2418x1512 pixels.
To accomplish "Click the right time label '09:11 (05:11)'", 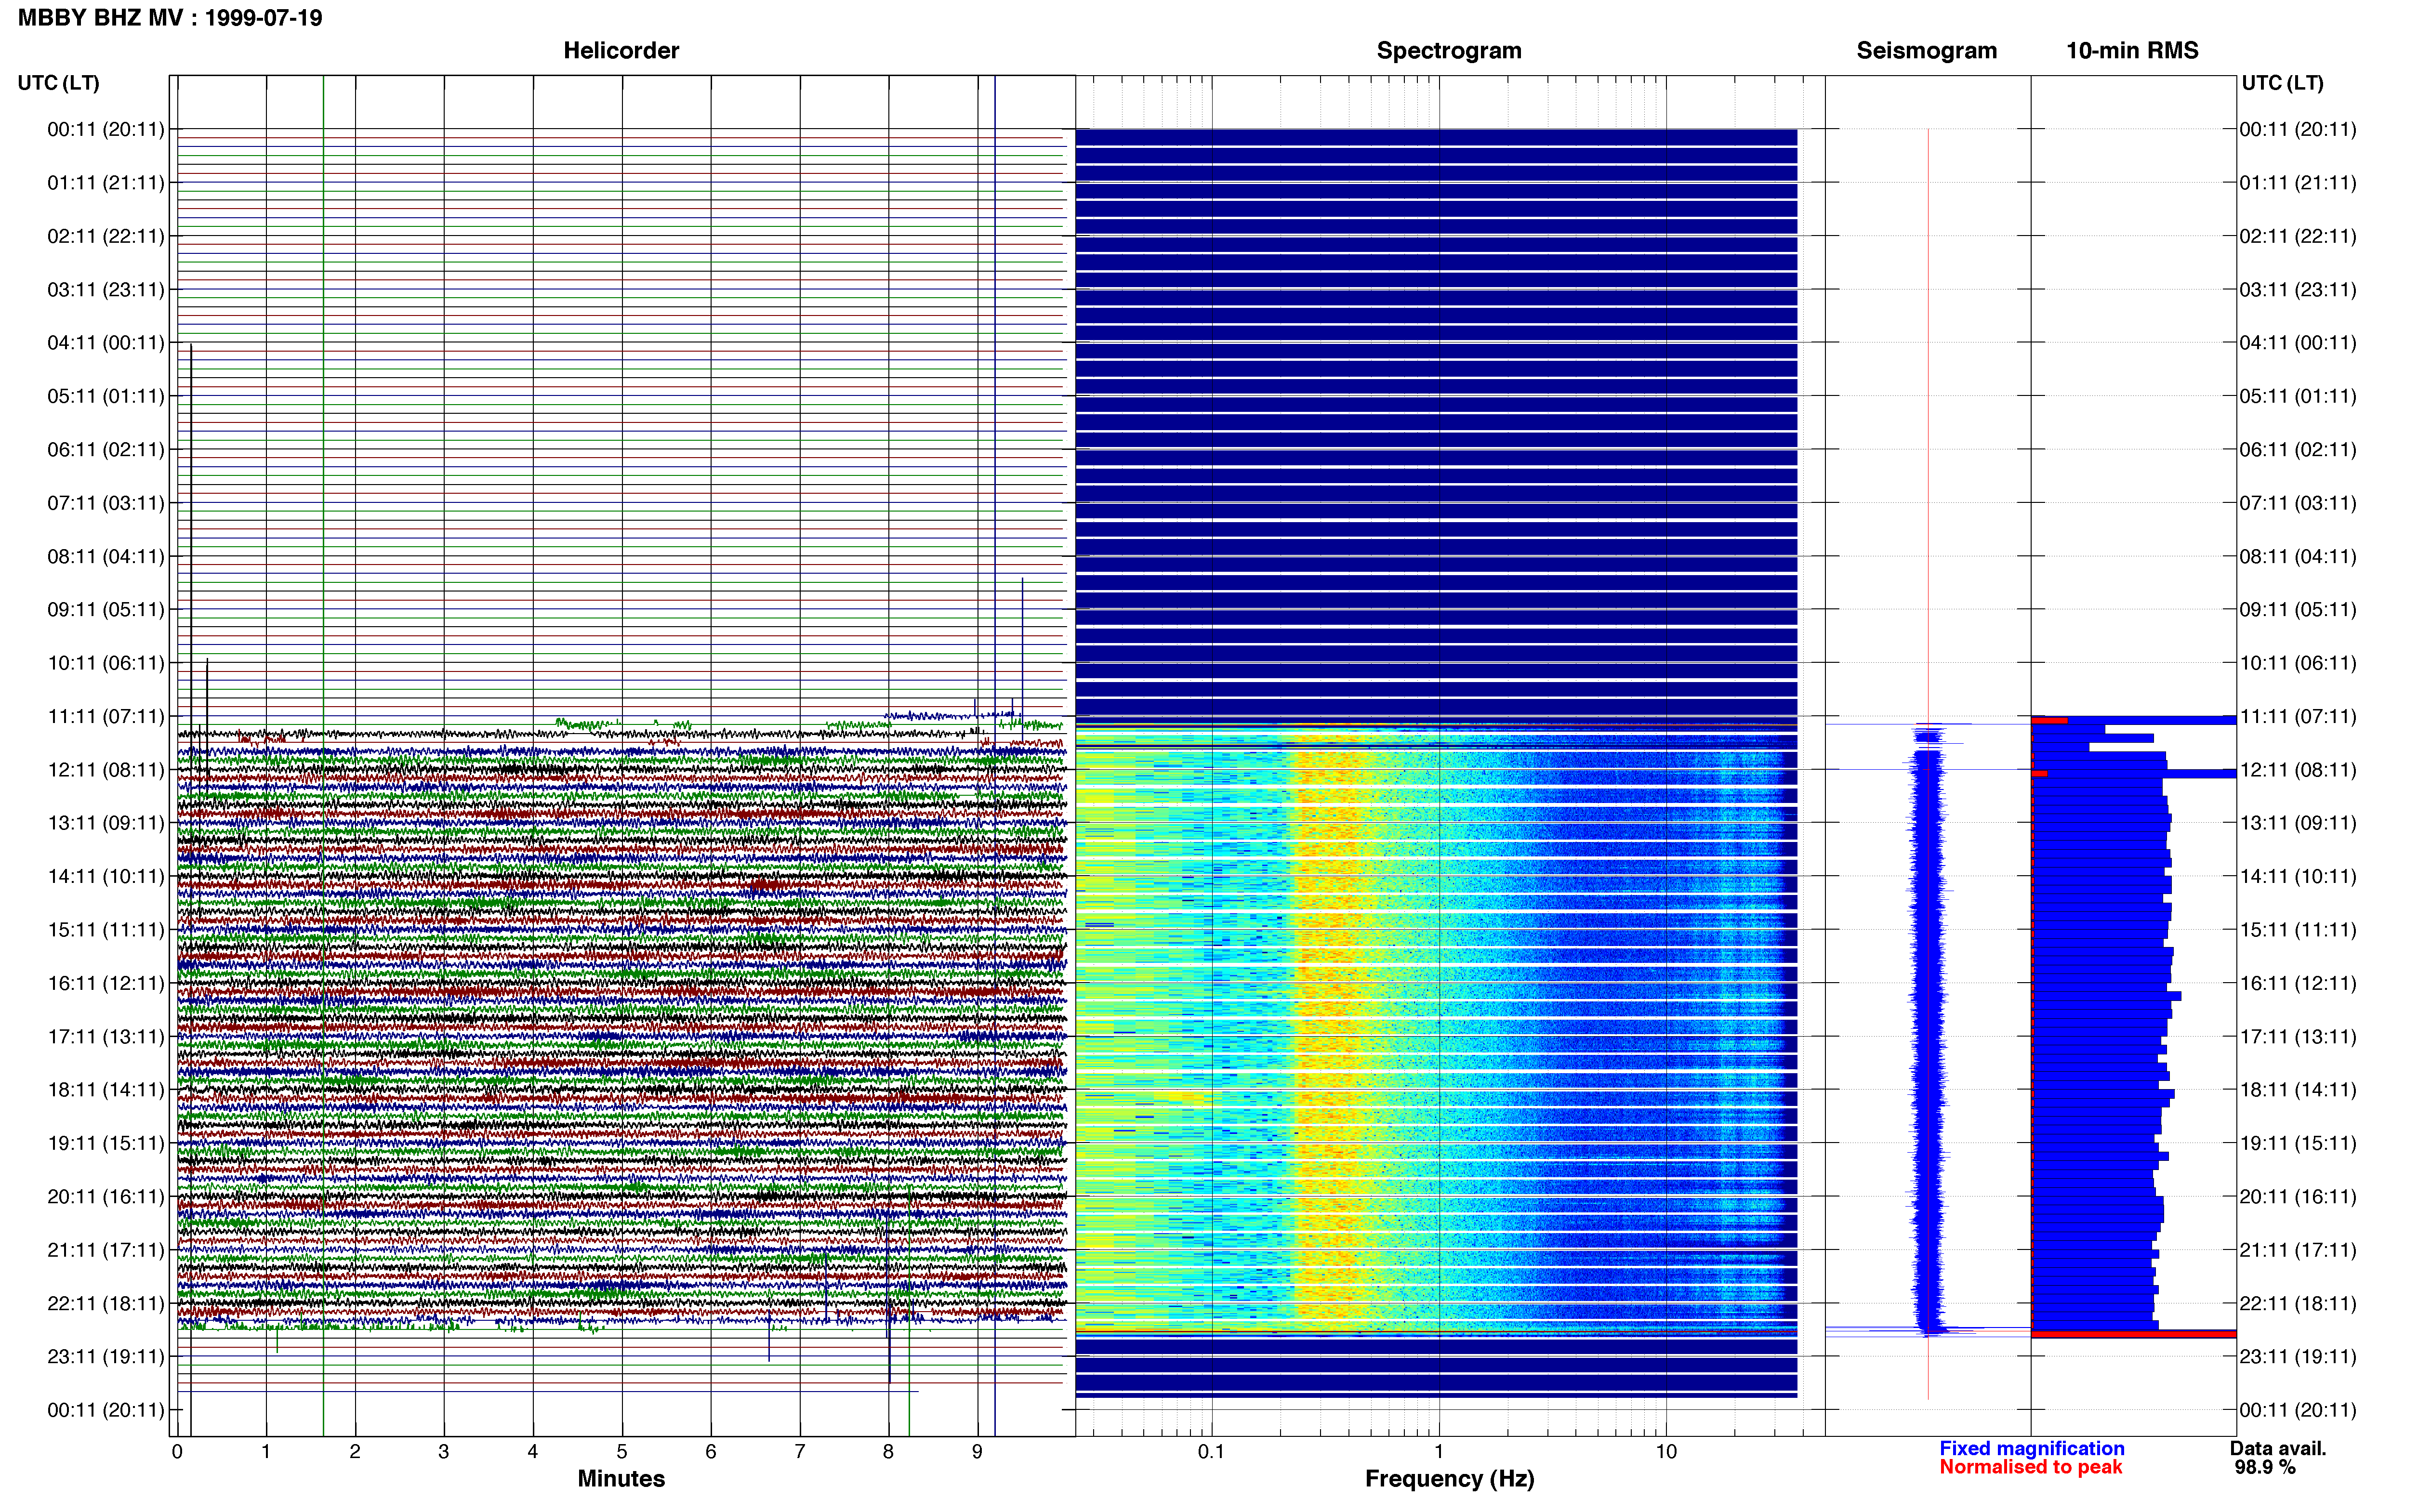I will (2298, 610).
